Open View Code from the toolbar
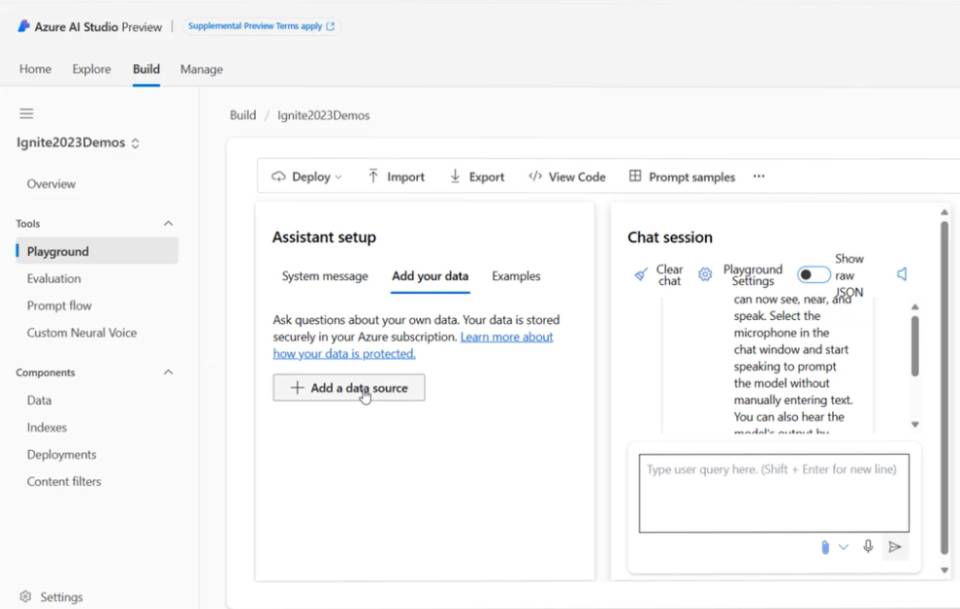The width and height of the screenshot is (960, 609). click(566, 176)
